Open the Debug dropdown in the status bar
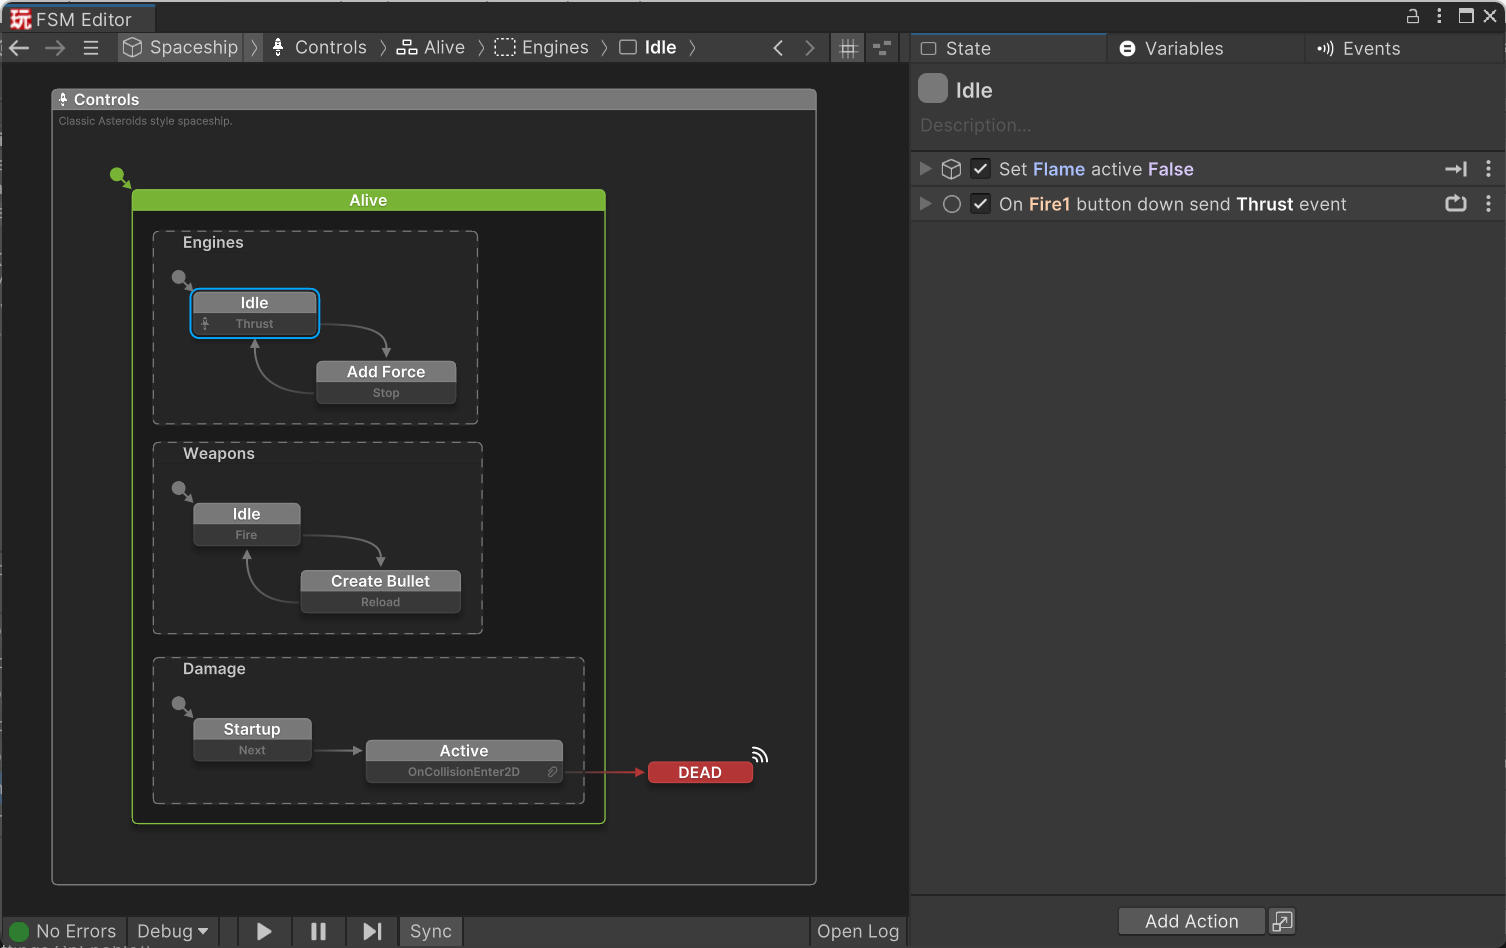1506x948 pixels. (x=172, y=931)
